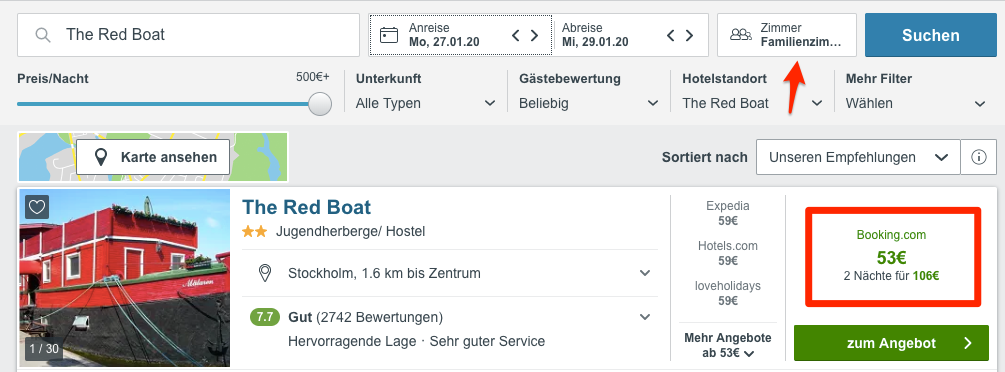Open the Unterkunft Alle Typen dropdown
The width and height of the screenshot is (1005, 372).
[426, 103]
